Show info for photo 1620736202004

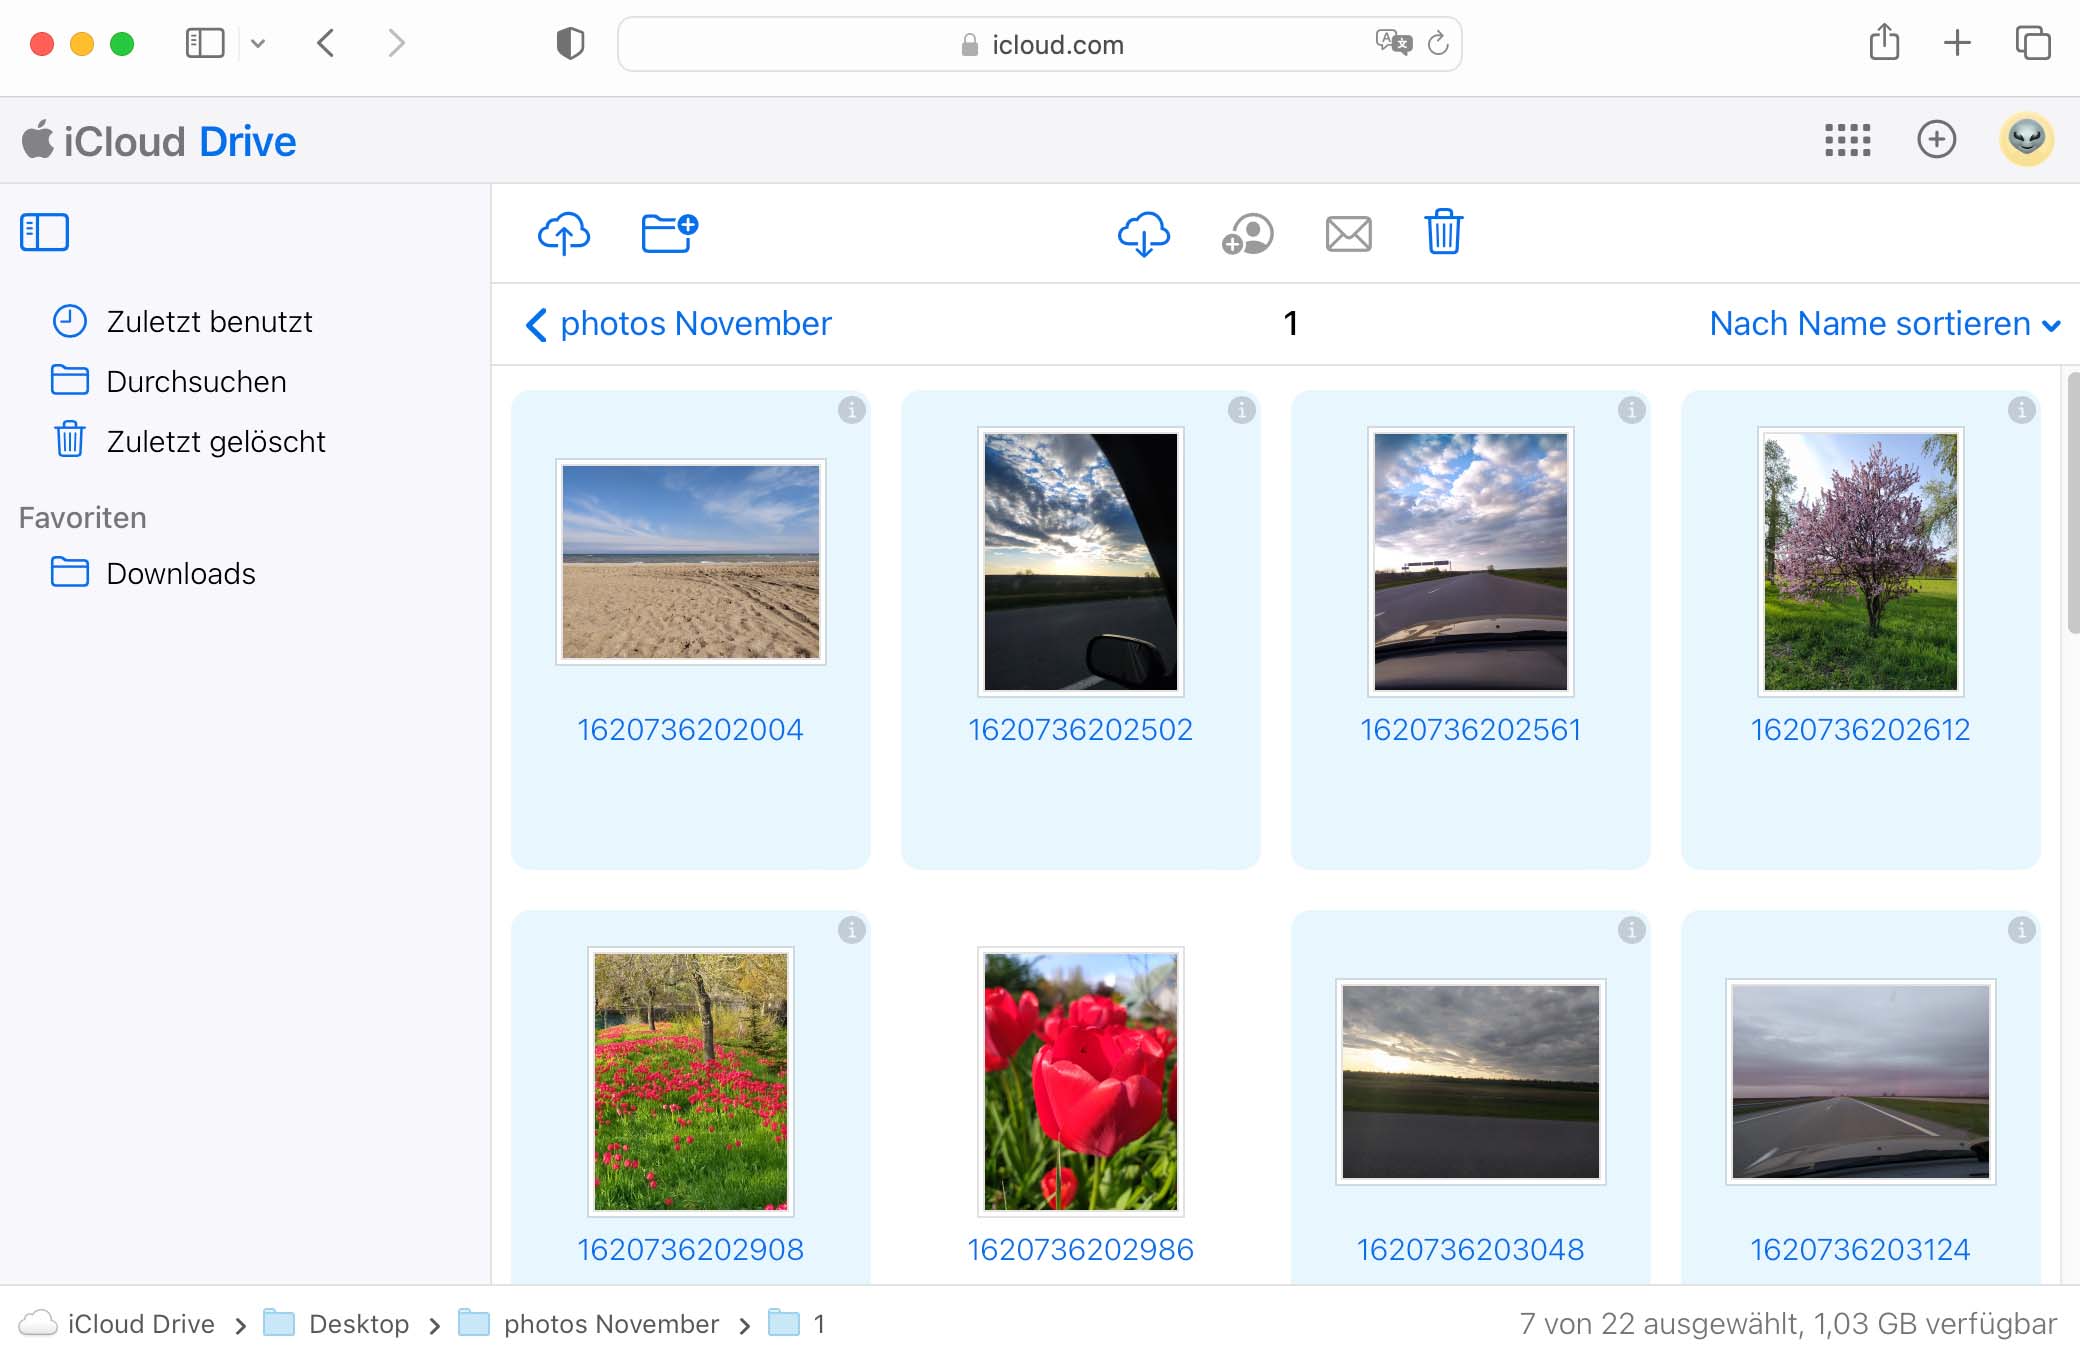coord(851,410)
